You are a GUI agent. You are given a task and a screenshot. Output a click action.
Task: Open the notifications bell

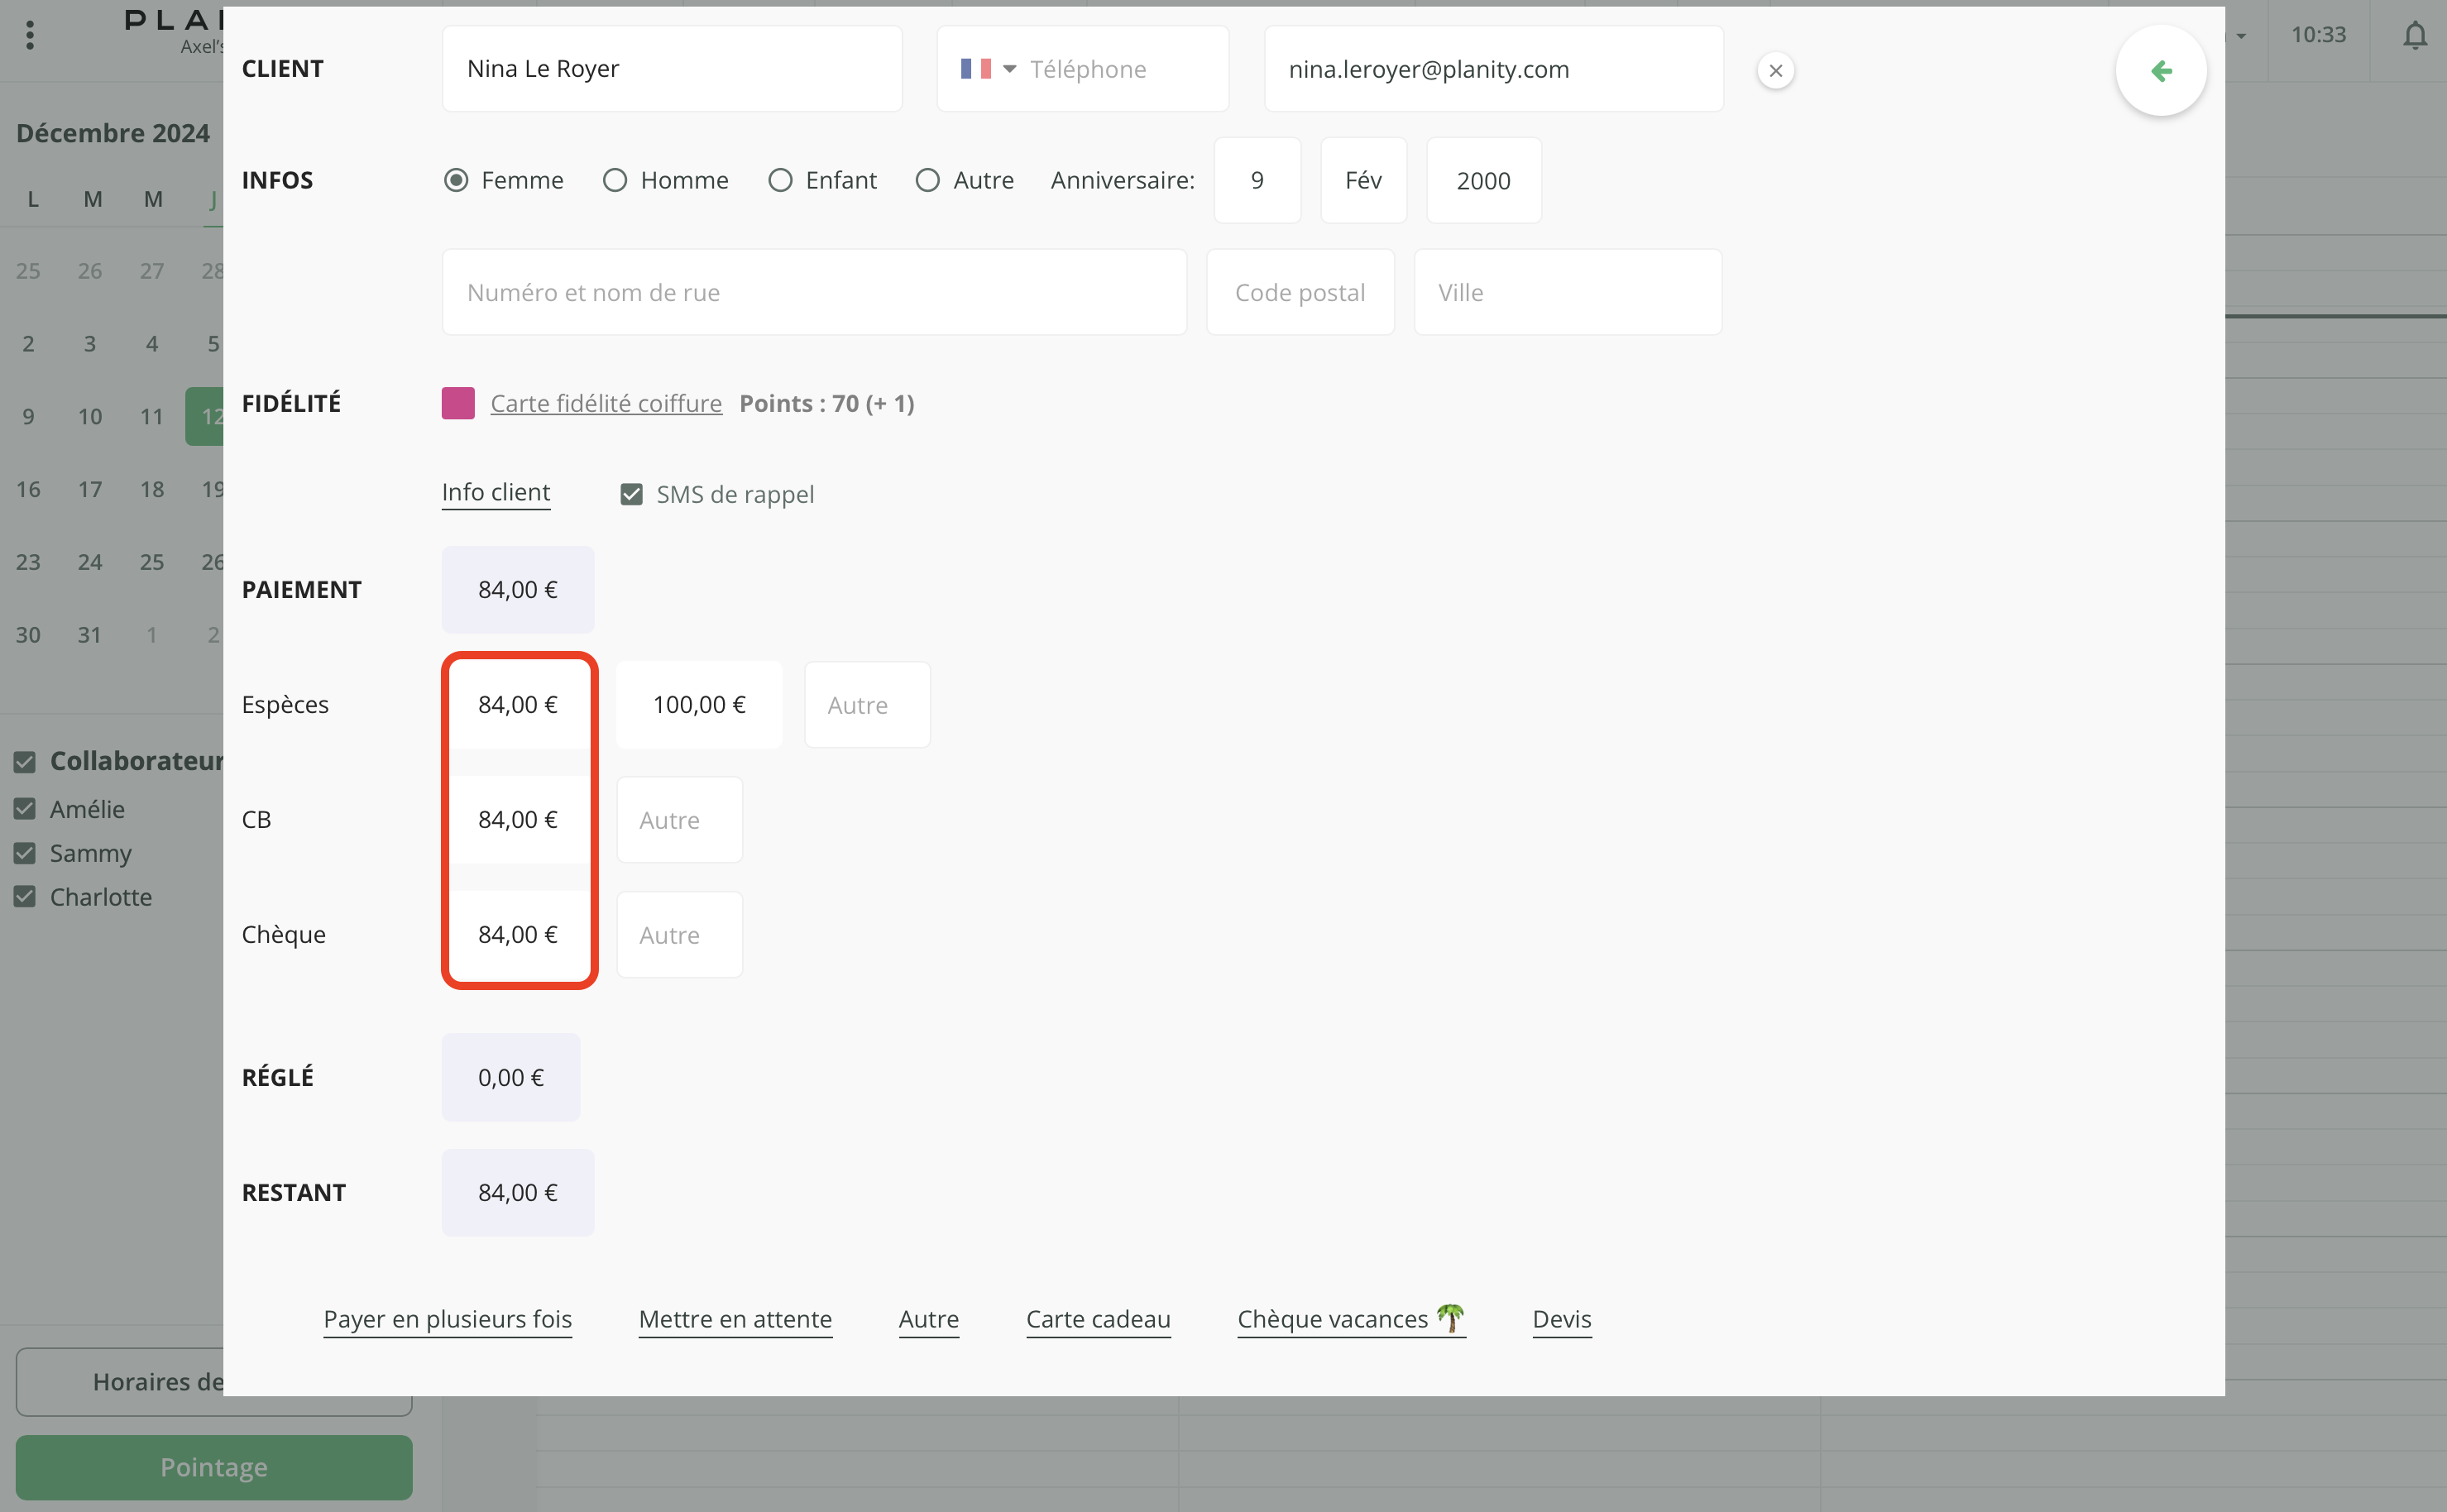tap(2414, 36)
